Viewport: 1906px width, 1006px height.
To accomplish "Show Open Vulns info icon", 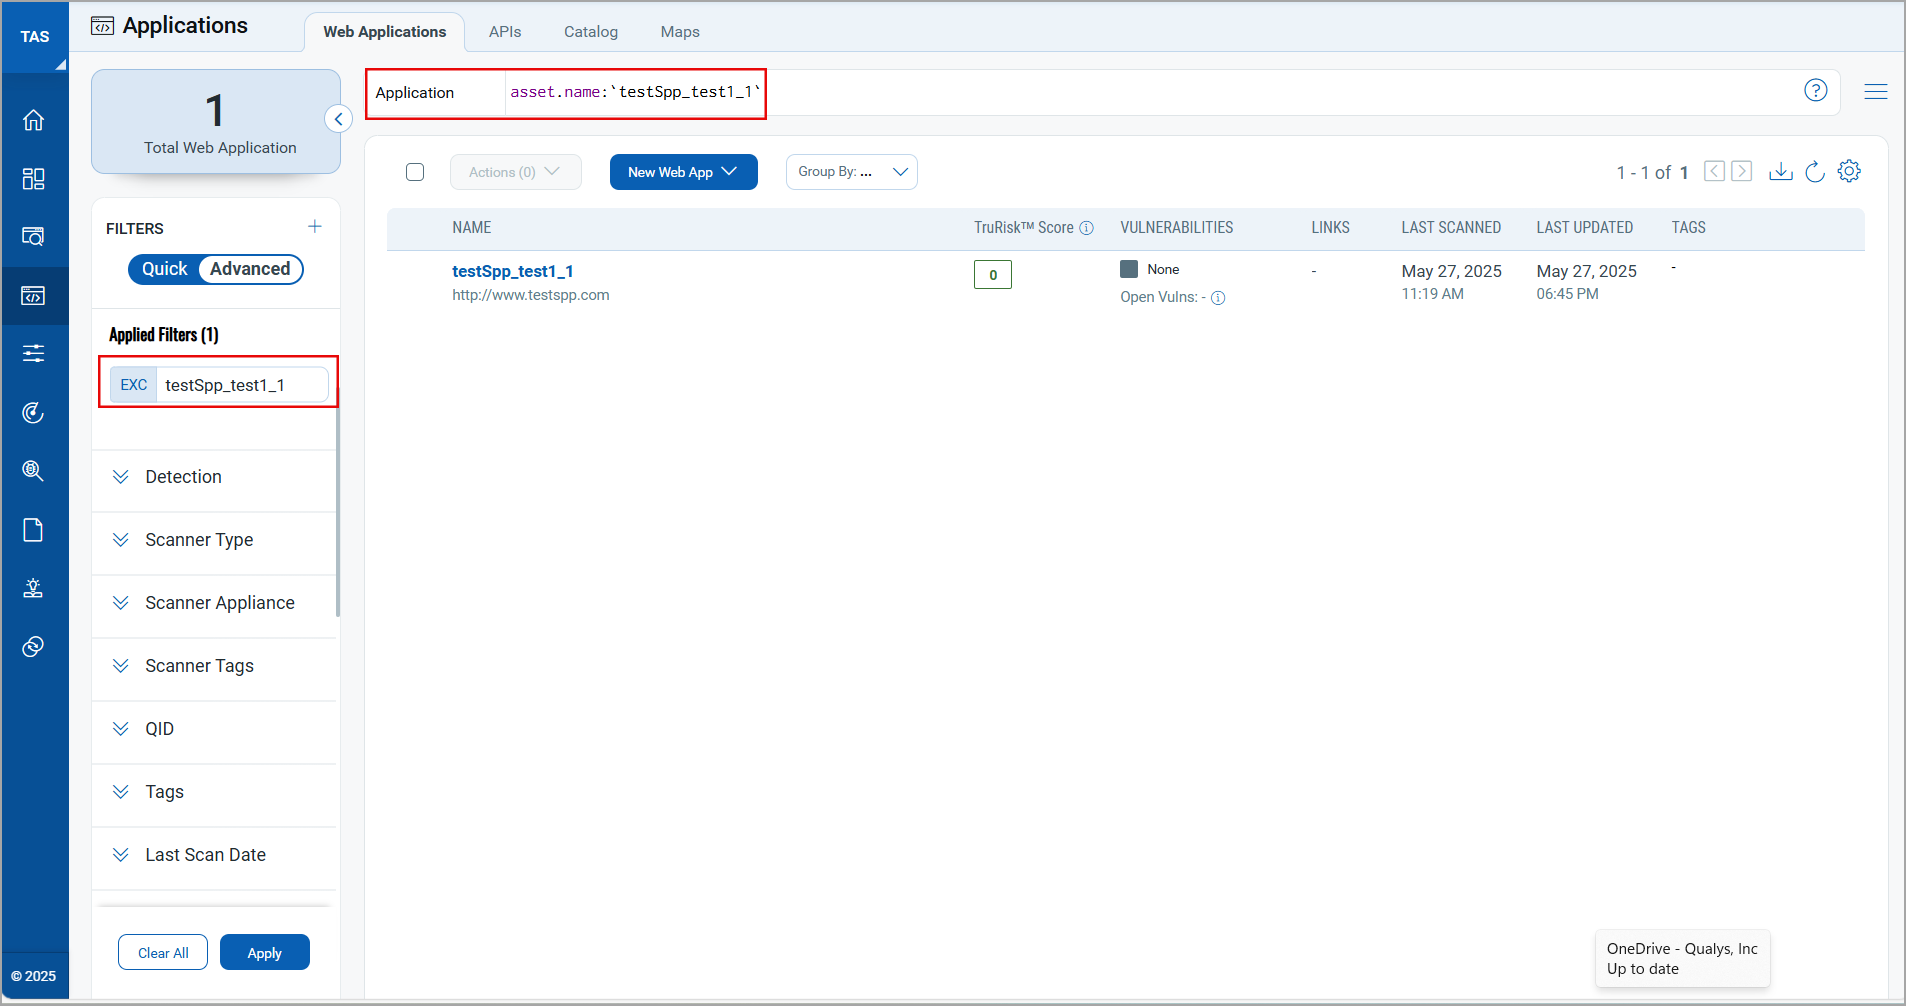I will (x=1218, y=298).
